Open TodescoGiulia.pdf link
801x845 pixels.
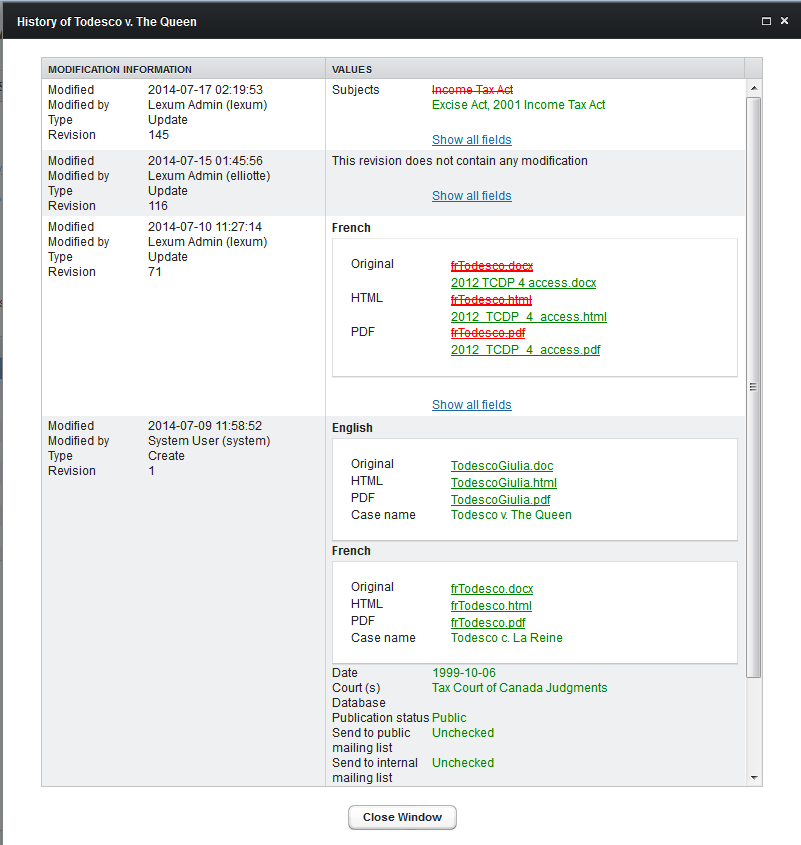[x=500, y=500]
